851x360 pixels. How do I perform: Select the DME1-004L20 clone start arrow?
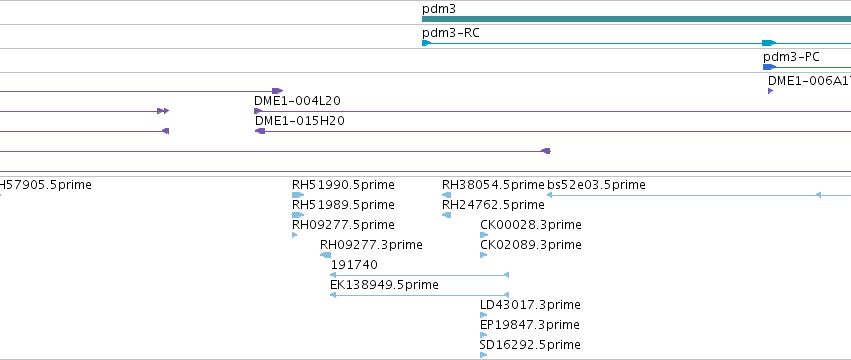coord(258,111)
